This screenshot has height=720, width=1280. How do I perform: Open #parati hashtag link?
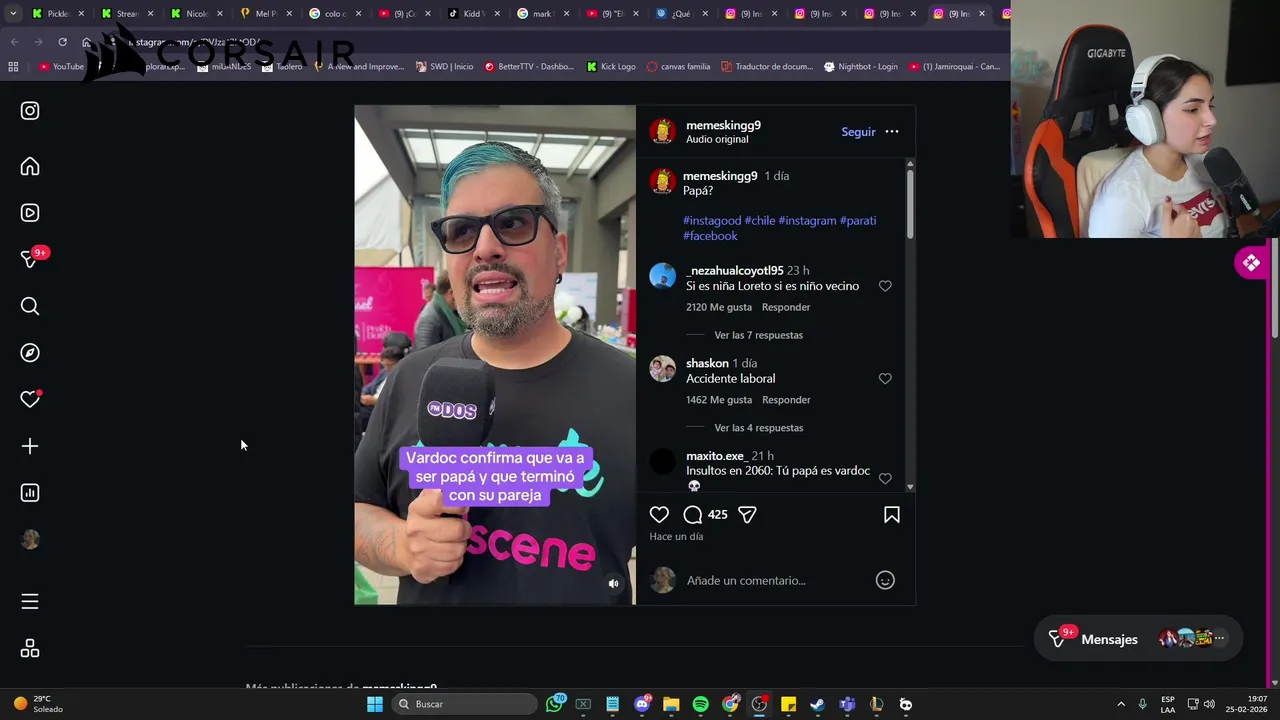[x=858, y=221]
